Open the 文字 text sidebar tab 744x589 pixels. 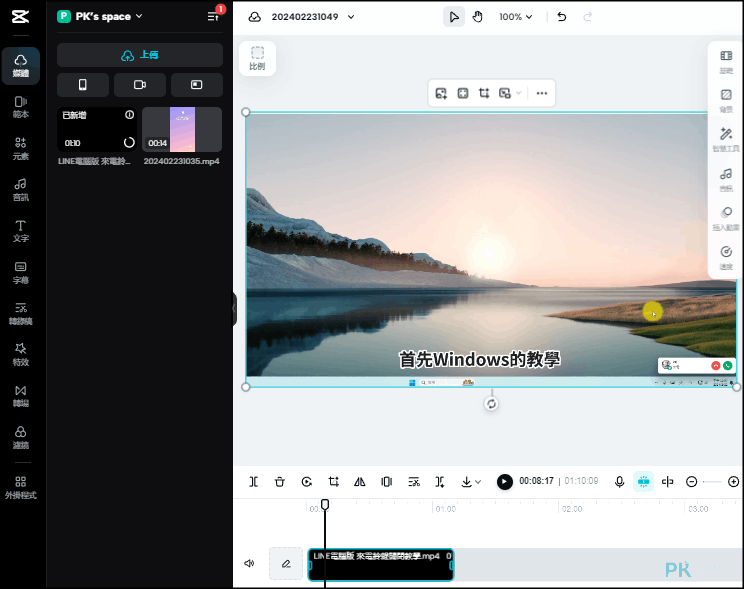(20, 231)
